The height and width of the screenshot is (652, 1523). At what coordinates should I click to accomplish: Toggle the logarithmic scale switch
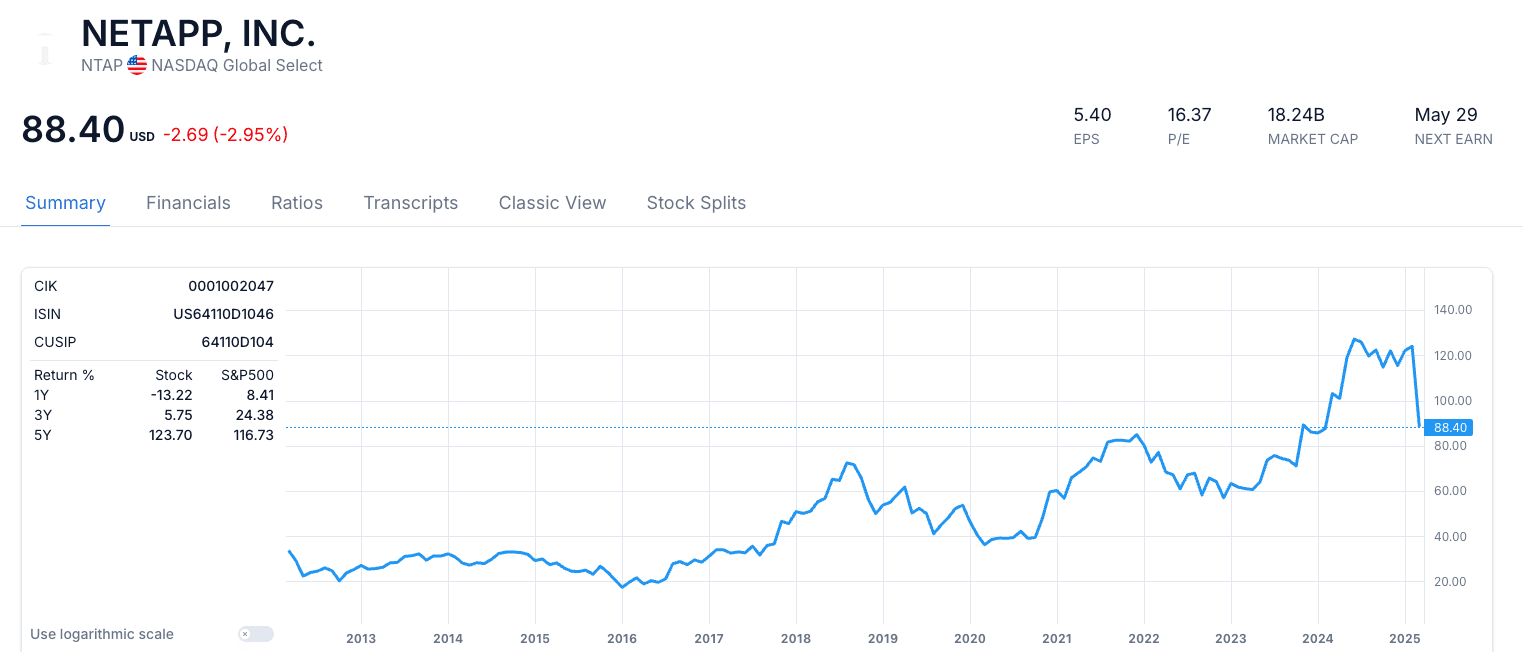[256, 634]
